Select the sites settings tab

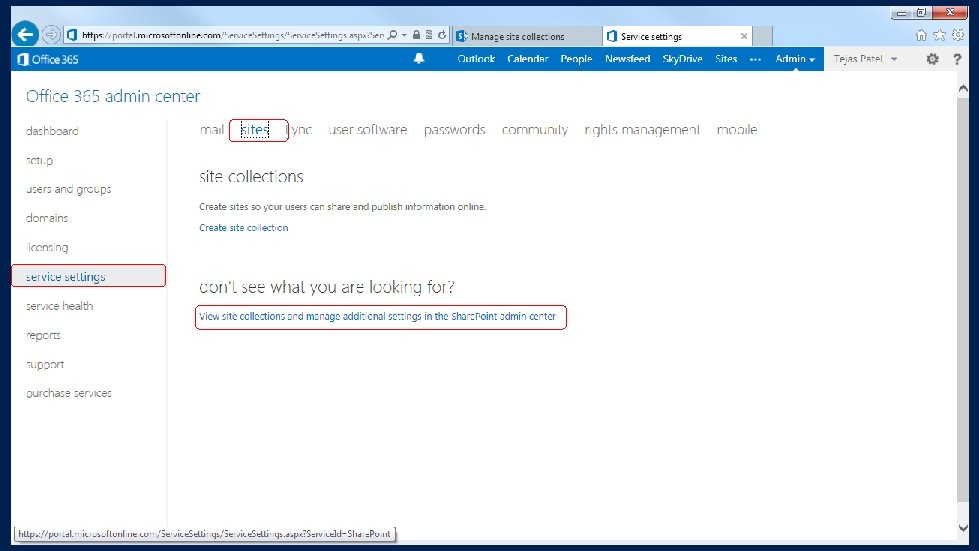pyautogui.click(x=255, y=130)
